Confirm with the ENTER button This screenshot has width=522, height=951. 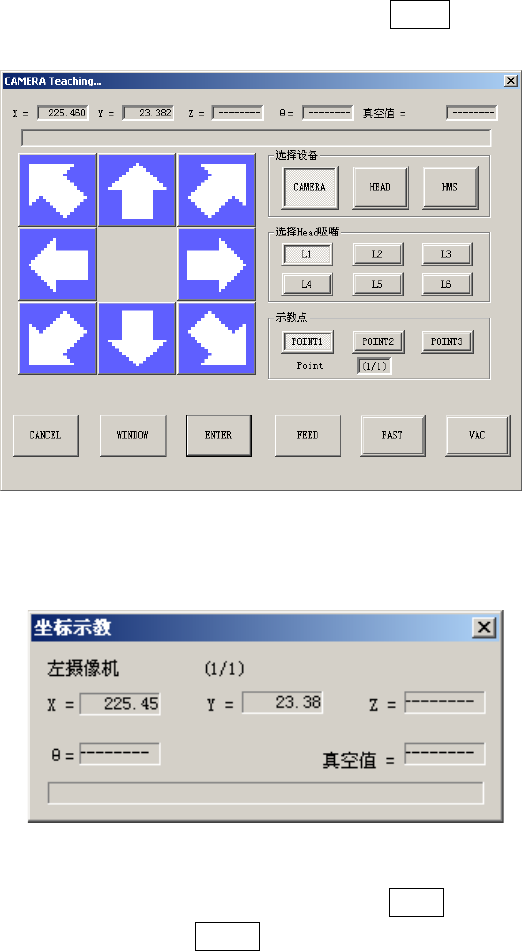[219, 435]
